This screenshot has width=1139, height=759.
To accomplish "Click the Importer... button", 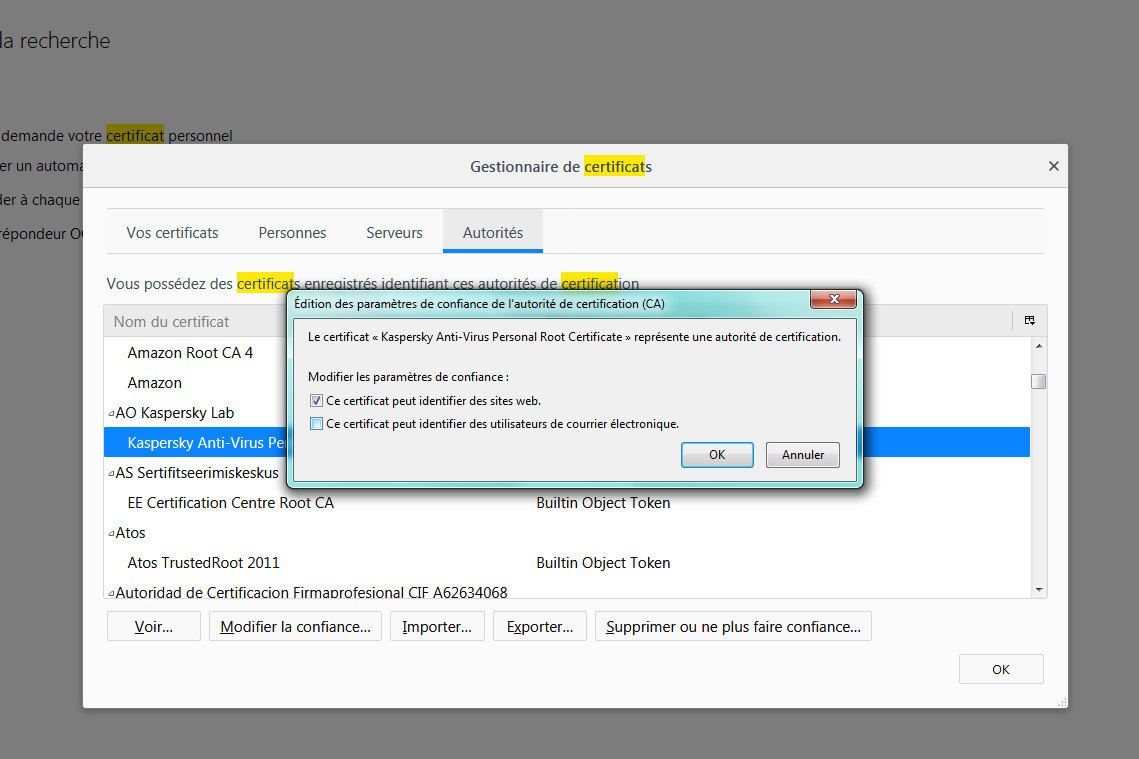I will click(x=437, y=627).
